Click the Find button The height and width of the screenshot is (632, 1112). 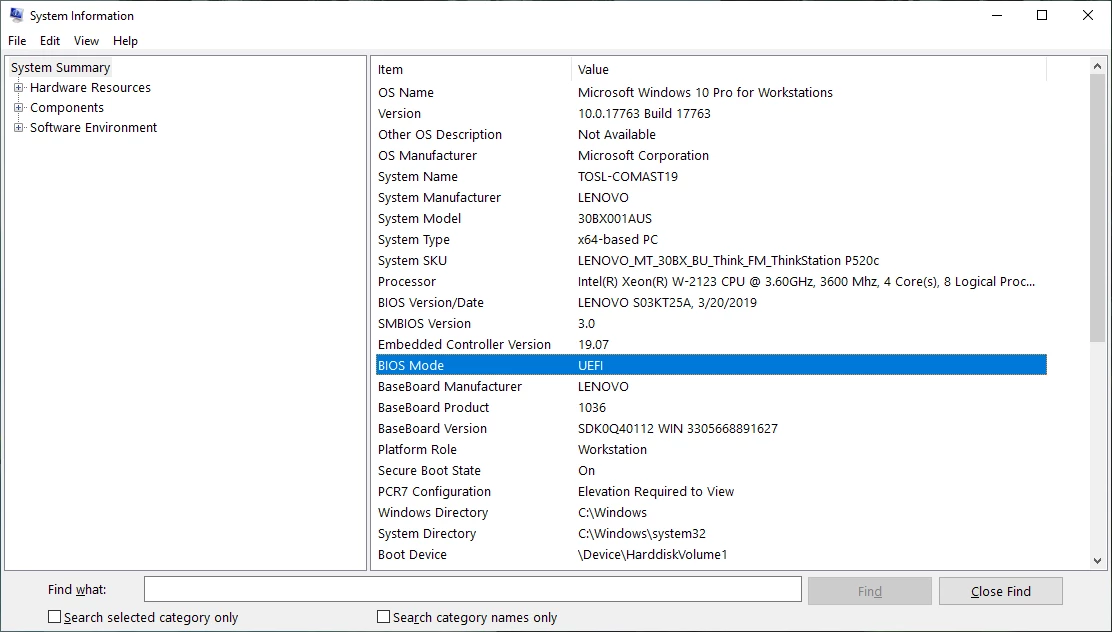pos(869,591)
